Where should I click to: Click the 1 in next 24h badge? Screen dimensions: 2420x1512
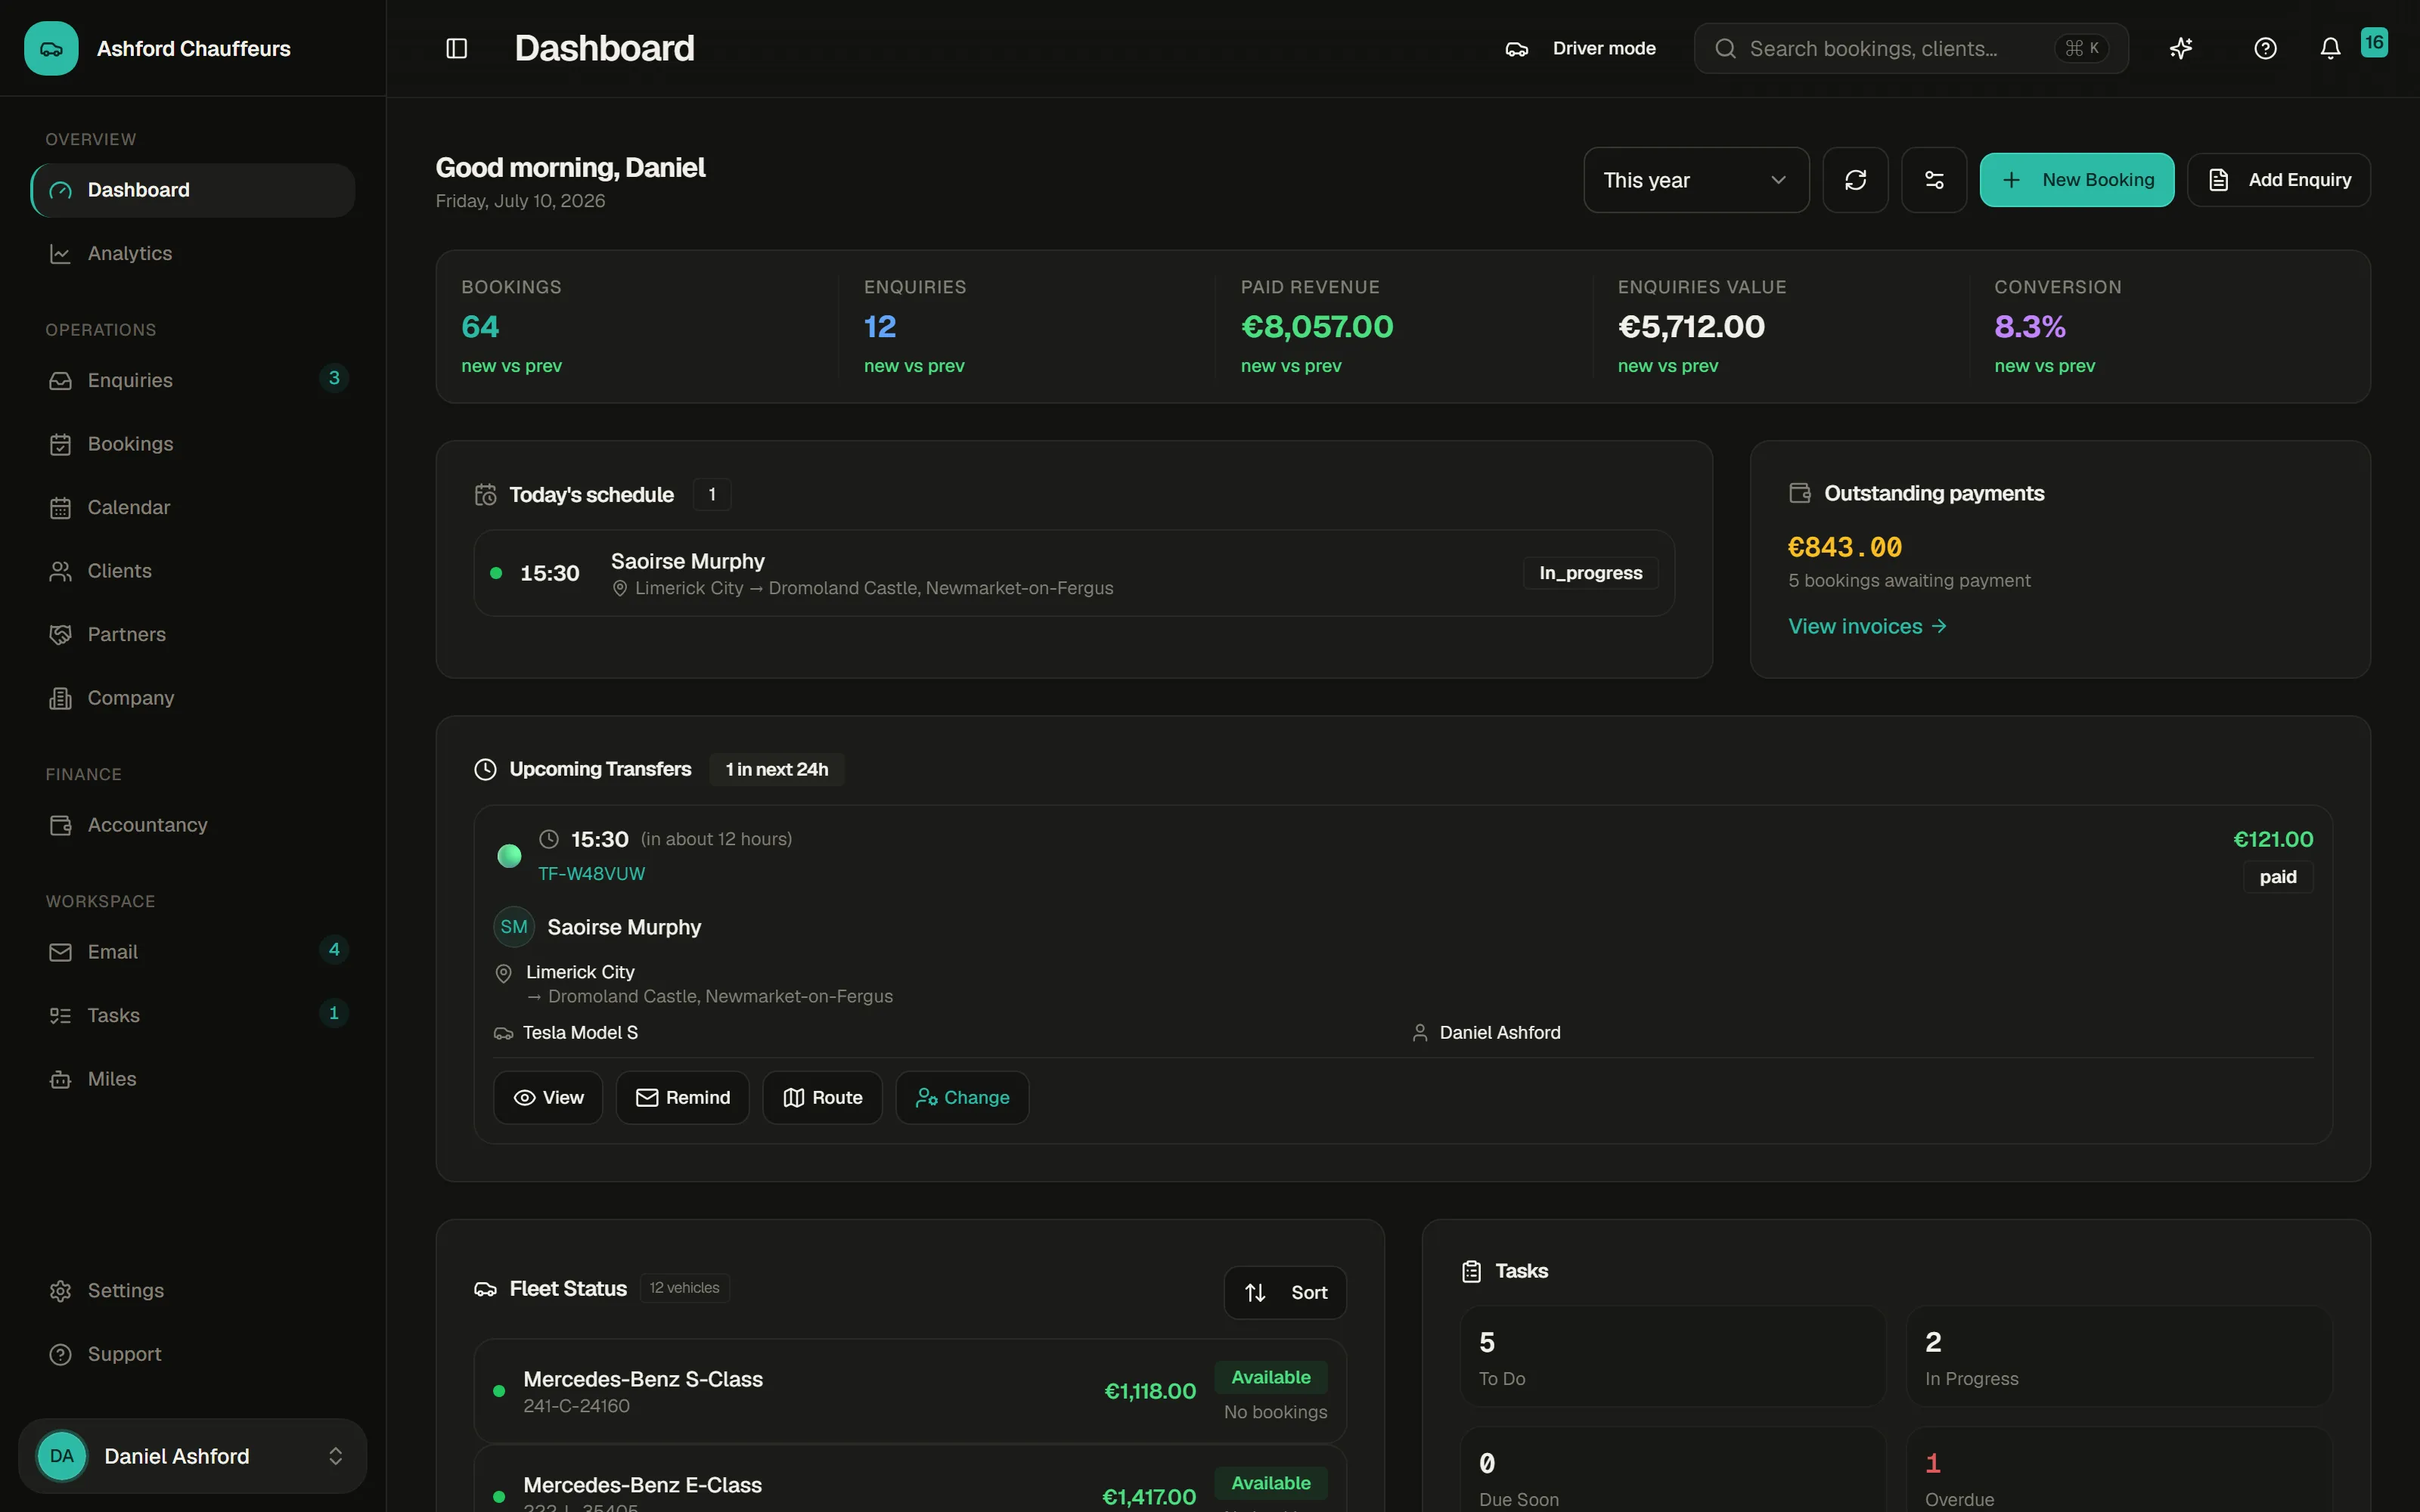click(777, 769)
